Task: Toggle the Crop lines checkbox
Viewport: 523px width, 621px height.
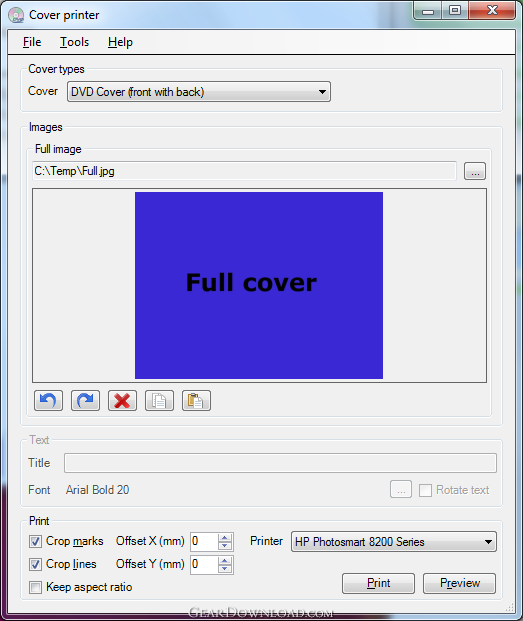Action: (35, 564)
